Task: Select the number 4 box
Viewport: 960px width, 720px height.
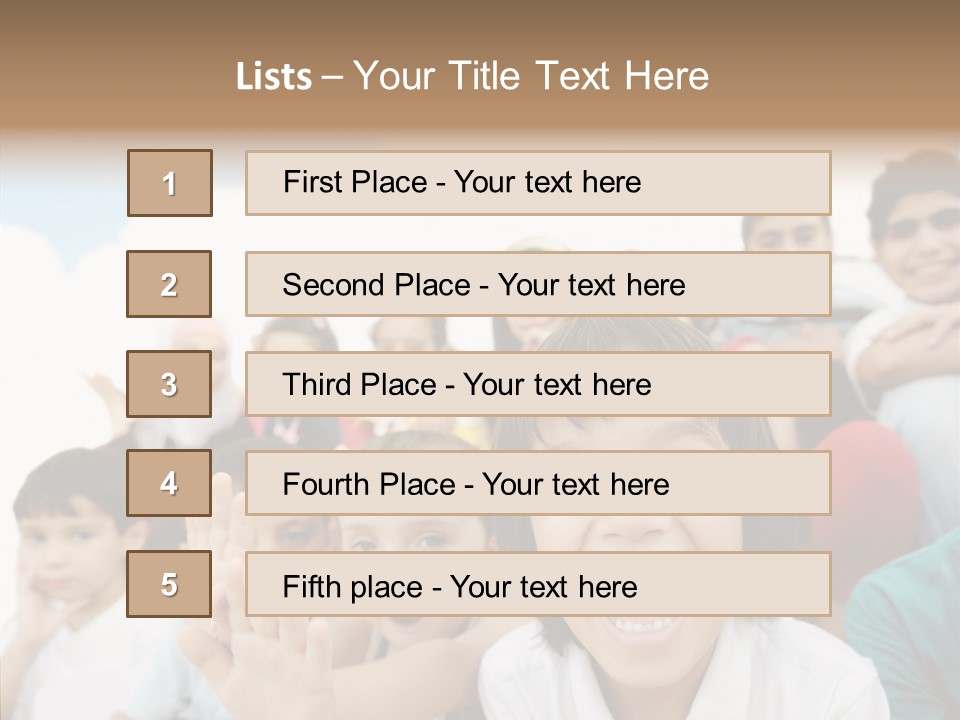Action: point(169,483)
